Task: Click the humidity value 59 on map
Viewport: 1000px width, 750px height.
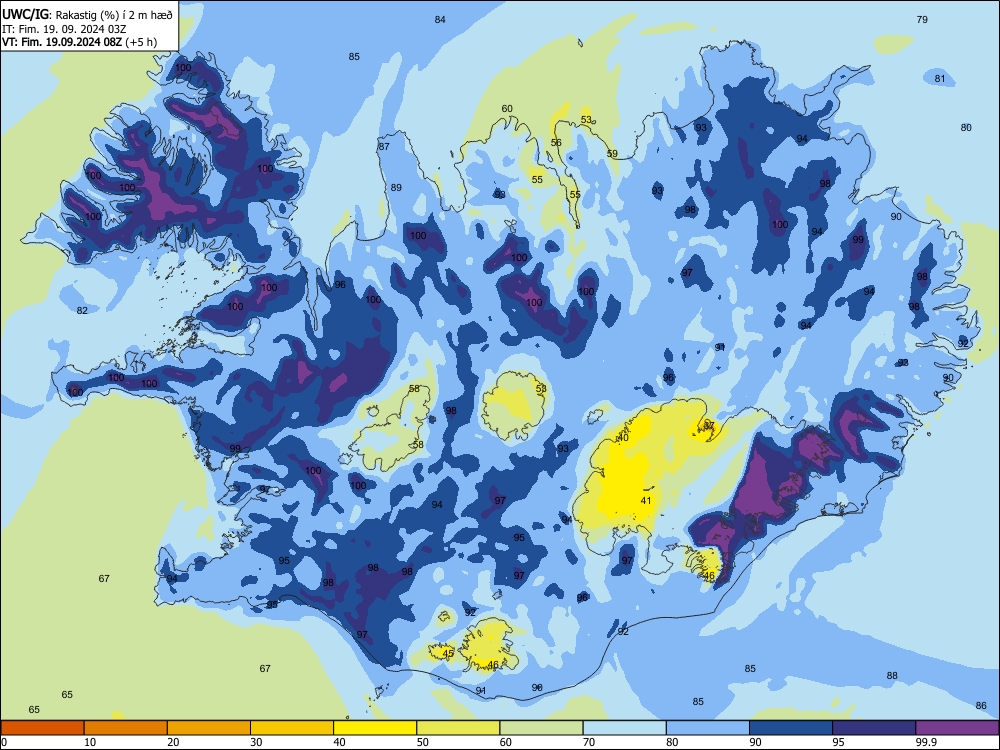Action: (x=612, y=154)
